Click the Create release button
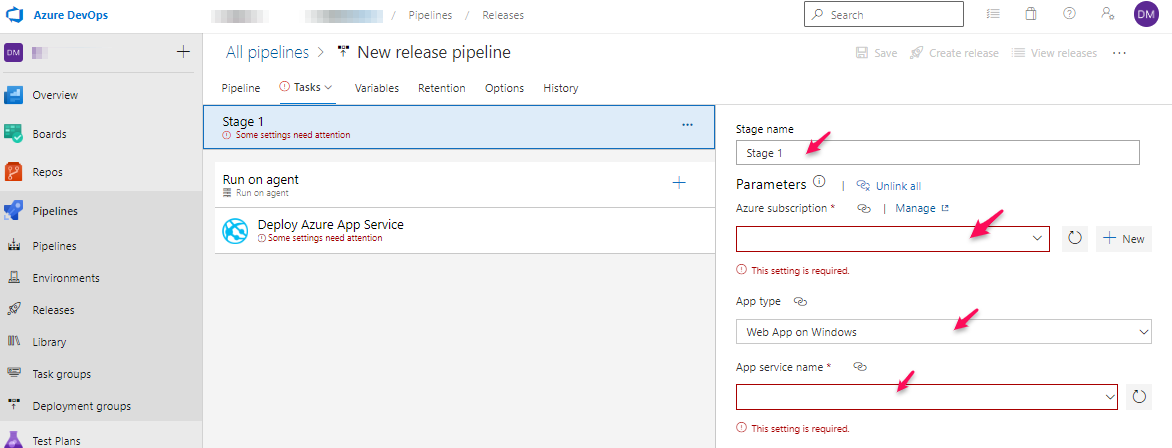 point(954,53)
